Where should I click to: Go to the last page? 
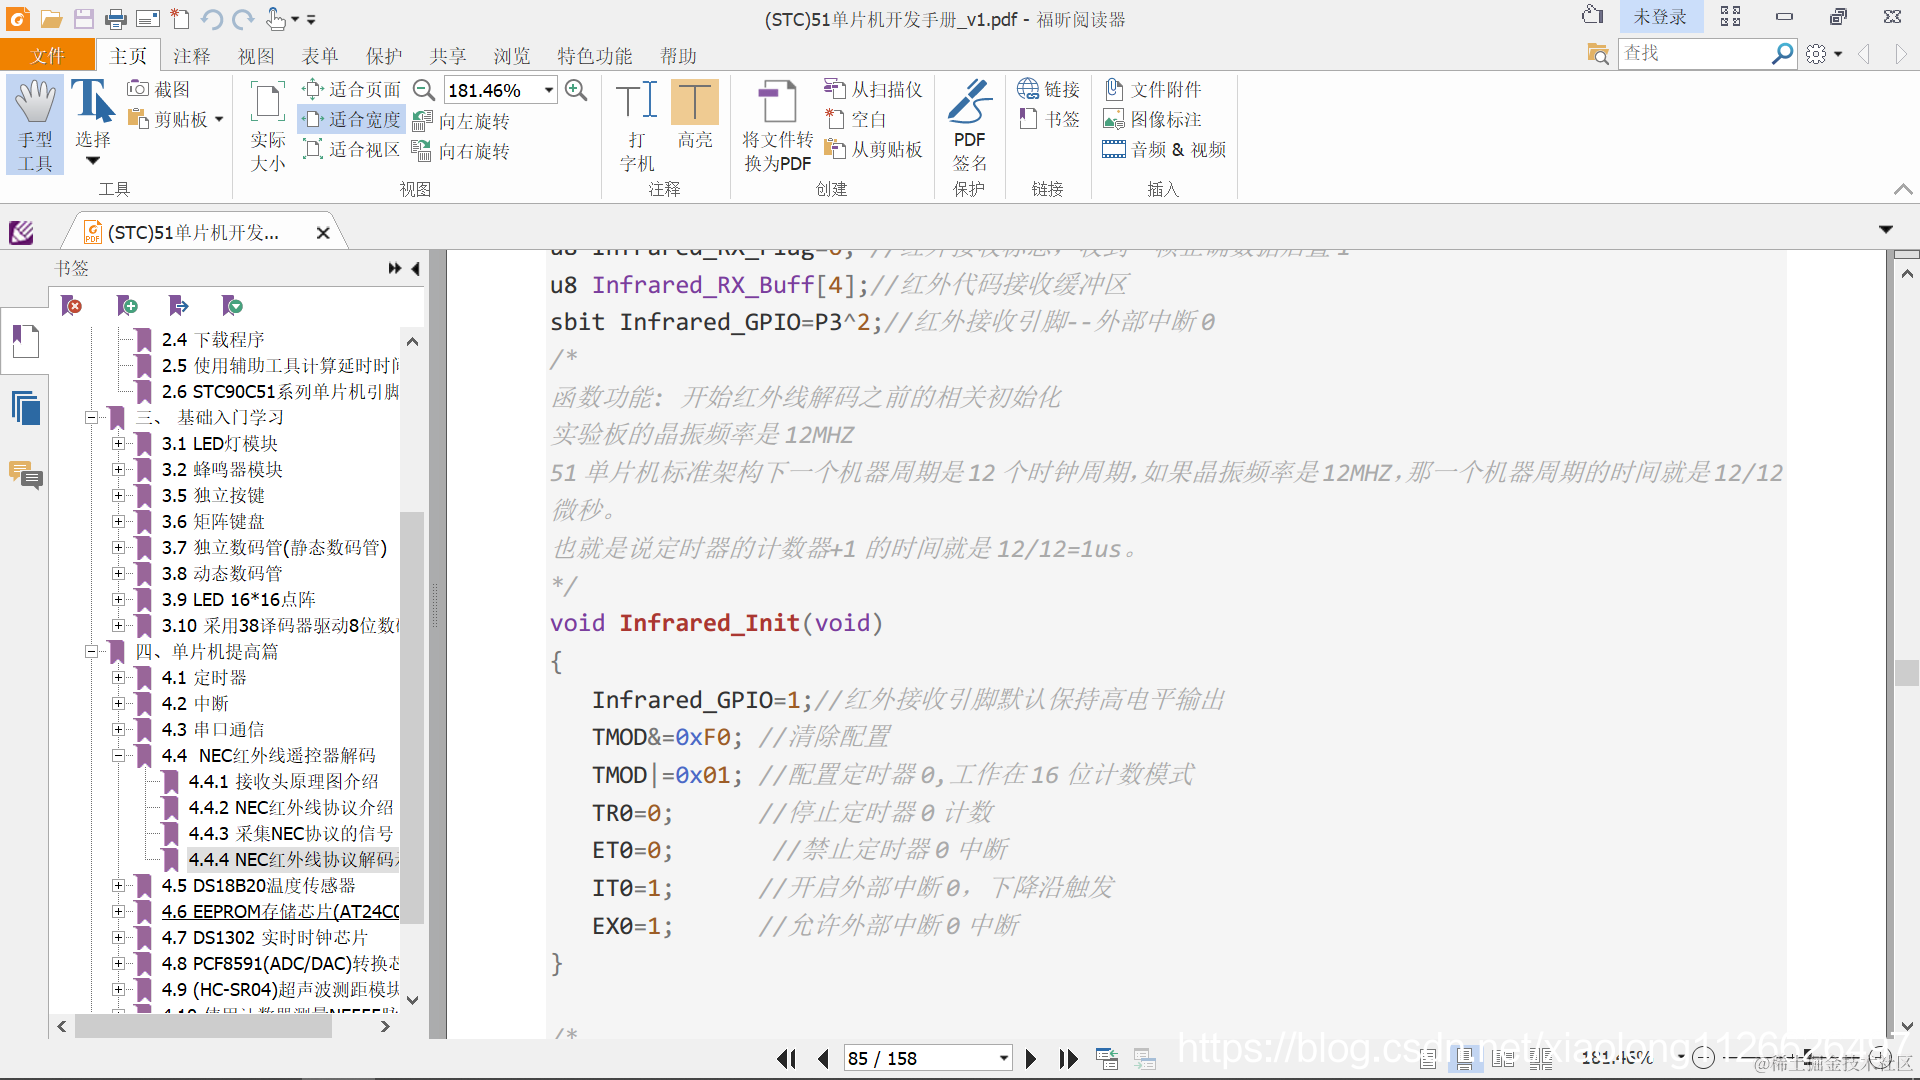click(1068, 1058)
